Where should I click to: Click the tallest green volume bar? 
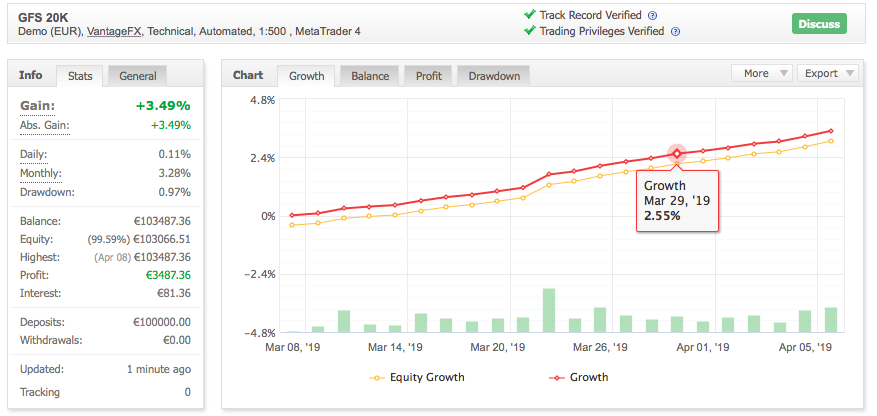(x=549, y=310)
